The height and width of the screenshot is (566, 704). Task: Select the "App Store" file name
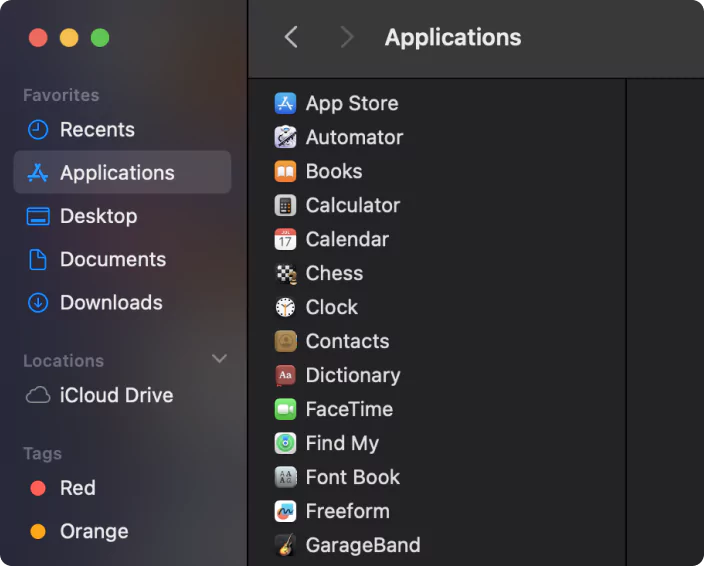click(x=352, y=104)
